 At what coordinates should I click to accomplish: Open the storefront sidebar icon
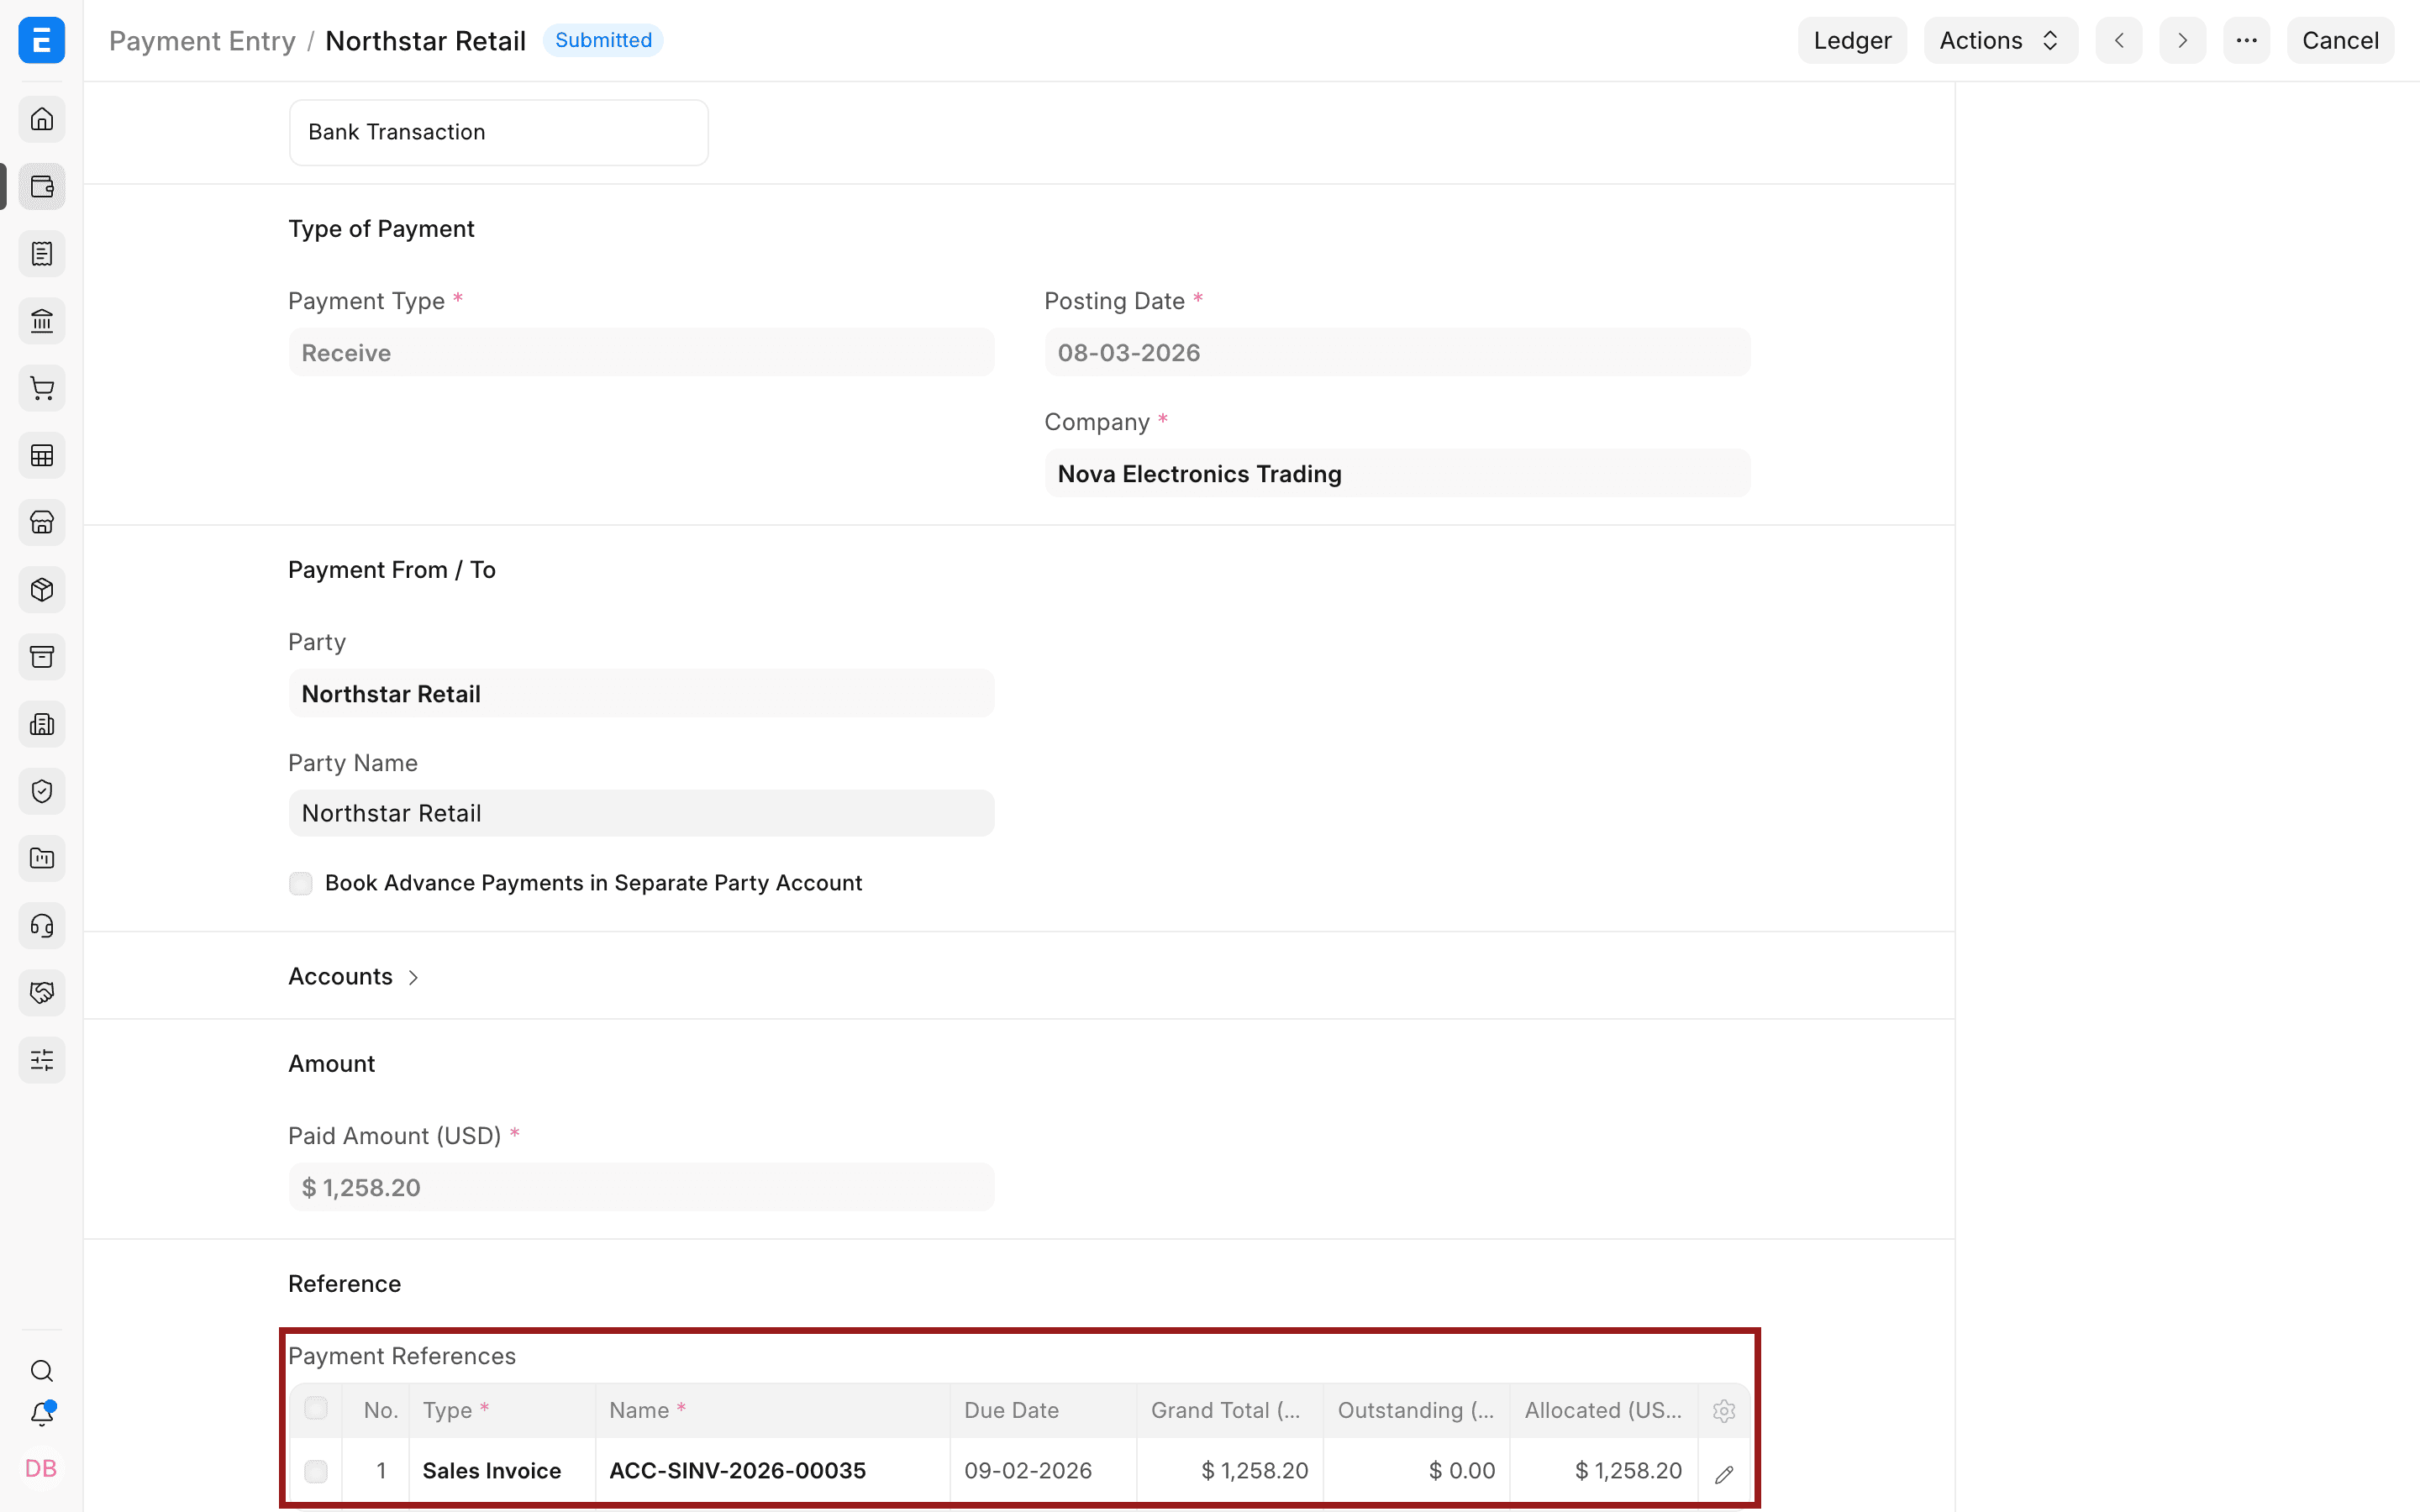coord(42,522)
